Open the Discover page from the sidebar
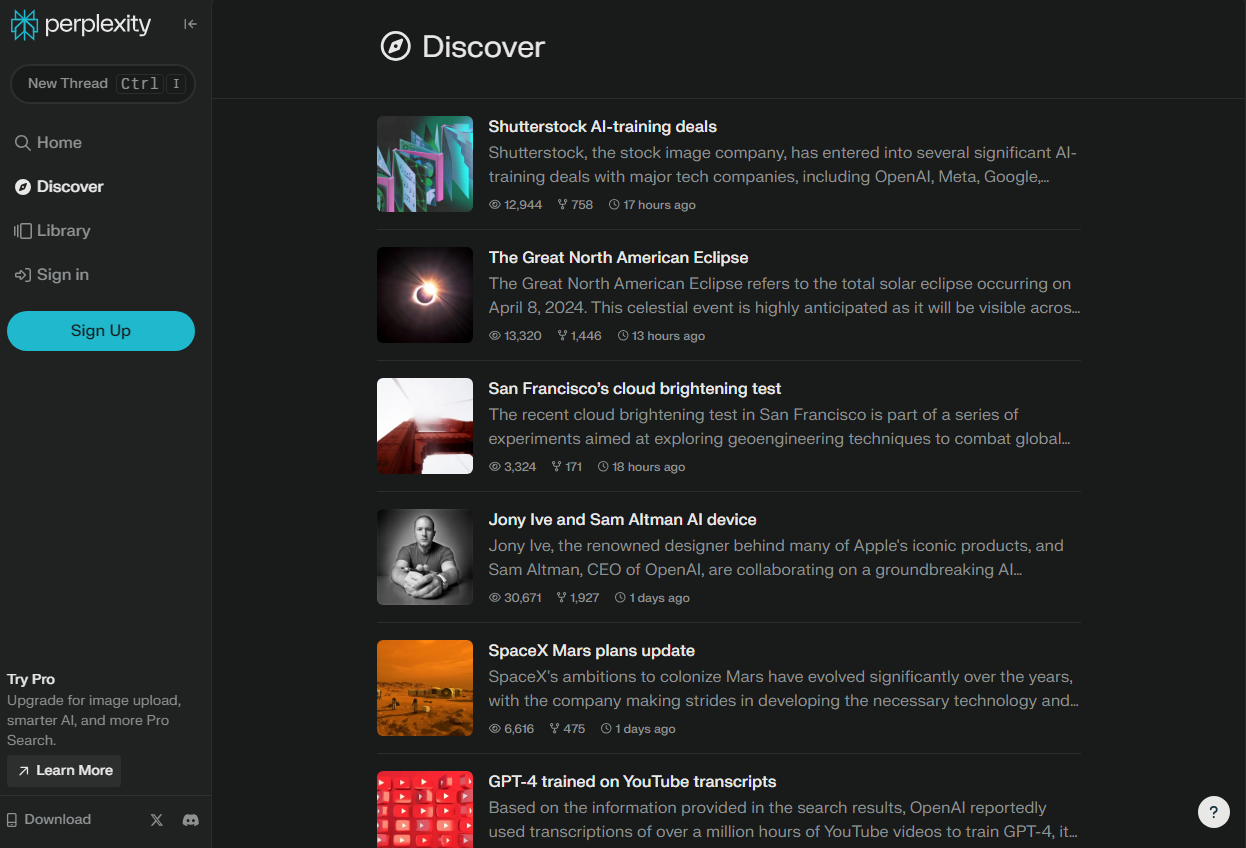Image resolution: width=1246 pixels, height=848 pixels. point(59,187)
